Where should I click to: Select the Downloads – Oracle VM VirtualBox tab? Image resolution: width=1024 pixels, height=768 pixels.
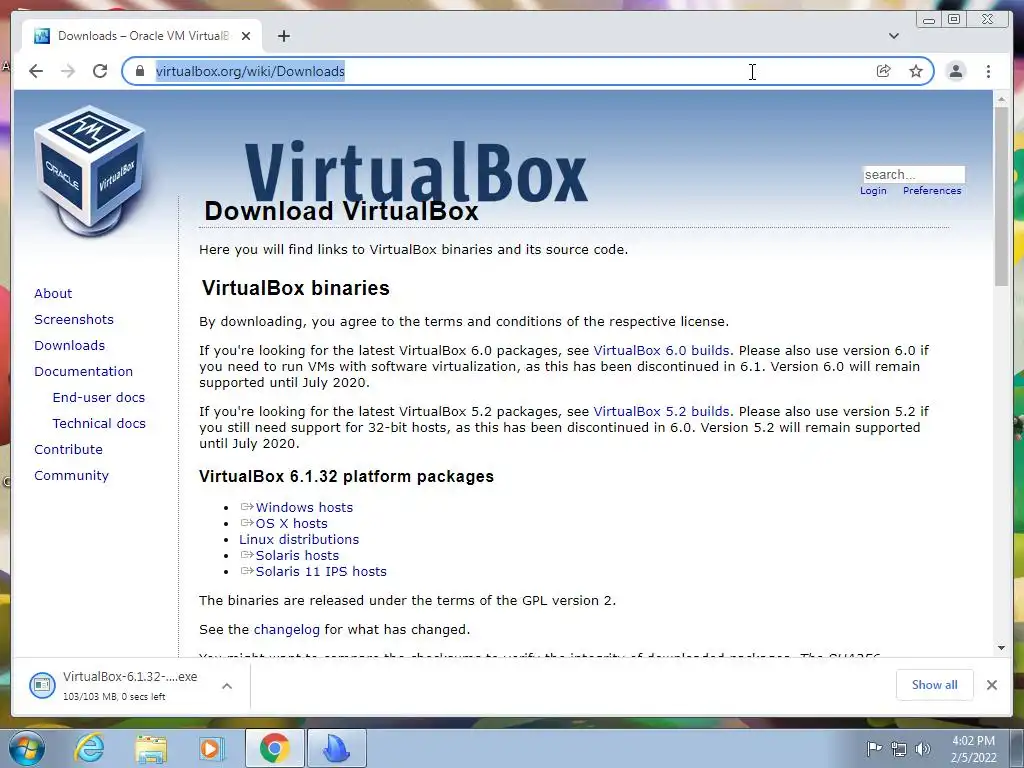pos(141,36)
